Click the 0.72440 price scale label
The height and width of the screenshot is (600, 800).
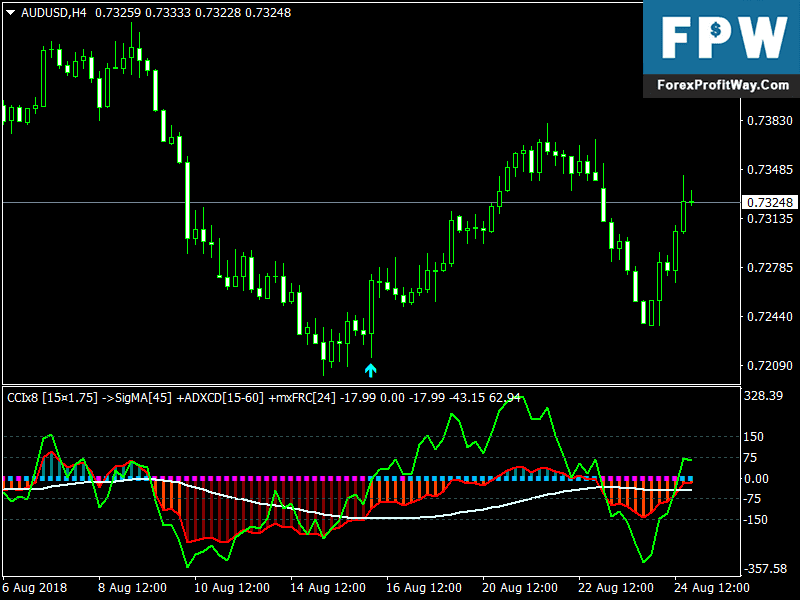tap(769, 317)
